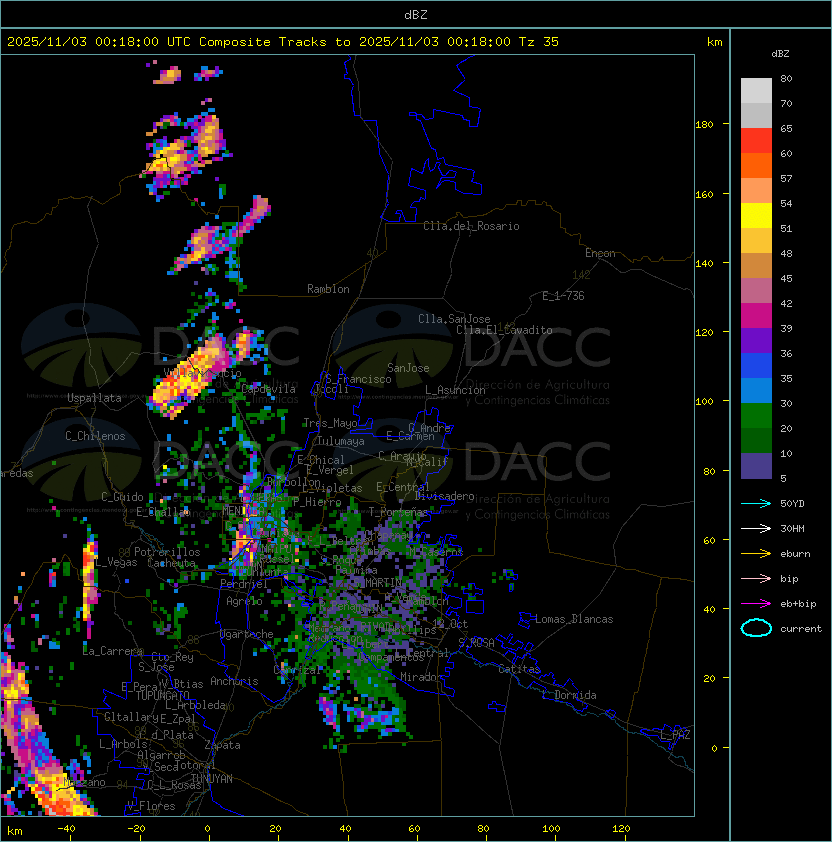
Task: Click the 'Ramblon' map label
Action: tap(328, 289)
